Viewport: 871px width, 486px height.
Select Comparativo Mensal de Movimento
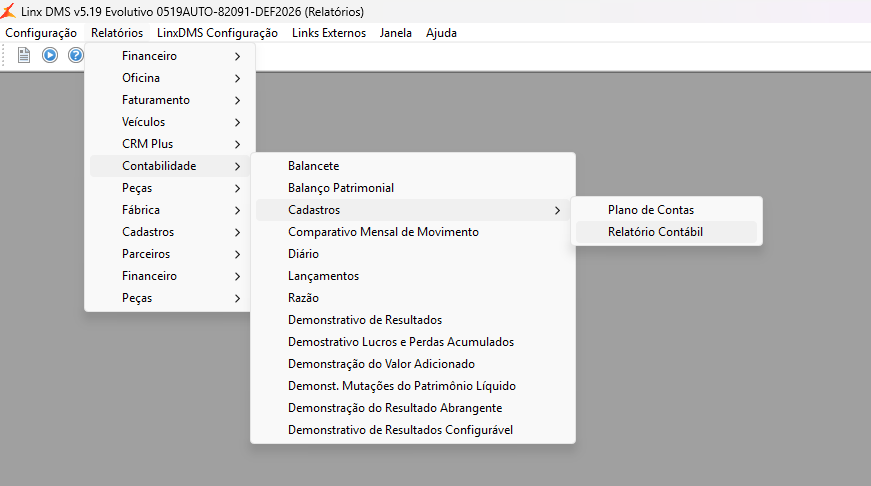(383, 232)
